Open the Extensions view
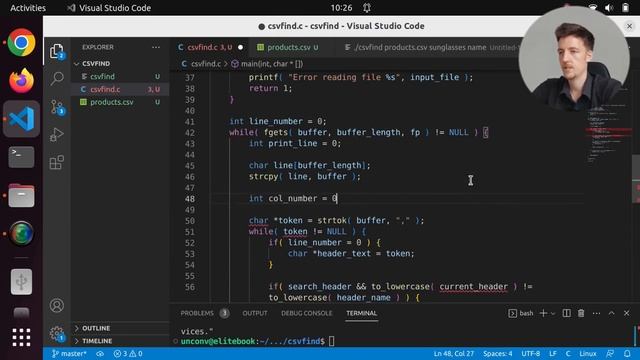Screen dimensions: 640x360 [x=57, y=162]
